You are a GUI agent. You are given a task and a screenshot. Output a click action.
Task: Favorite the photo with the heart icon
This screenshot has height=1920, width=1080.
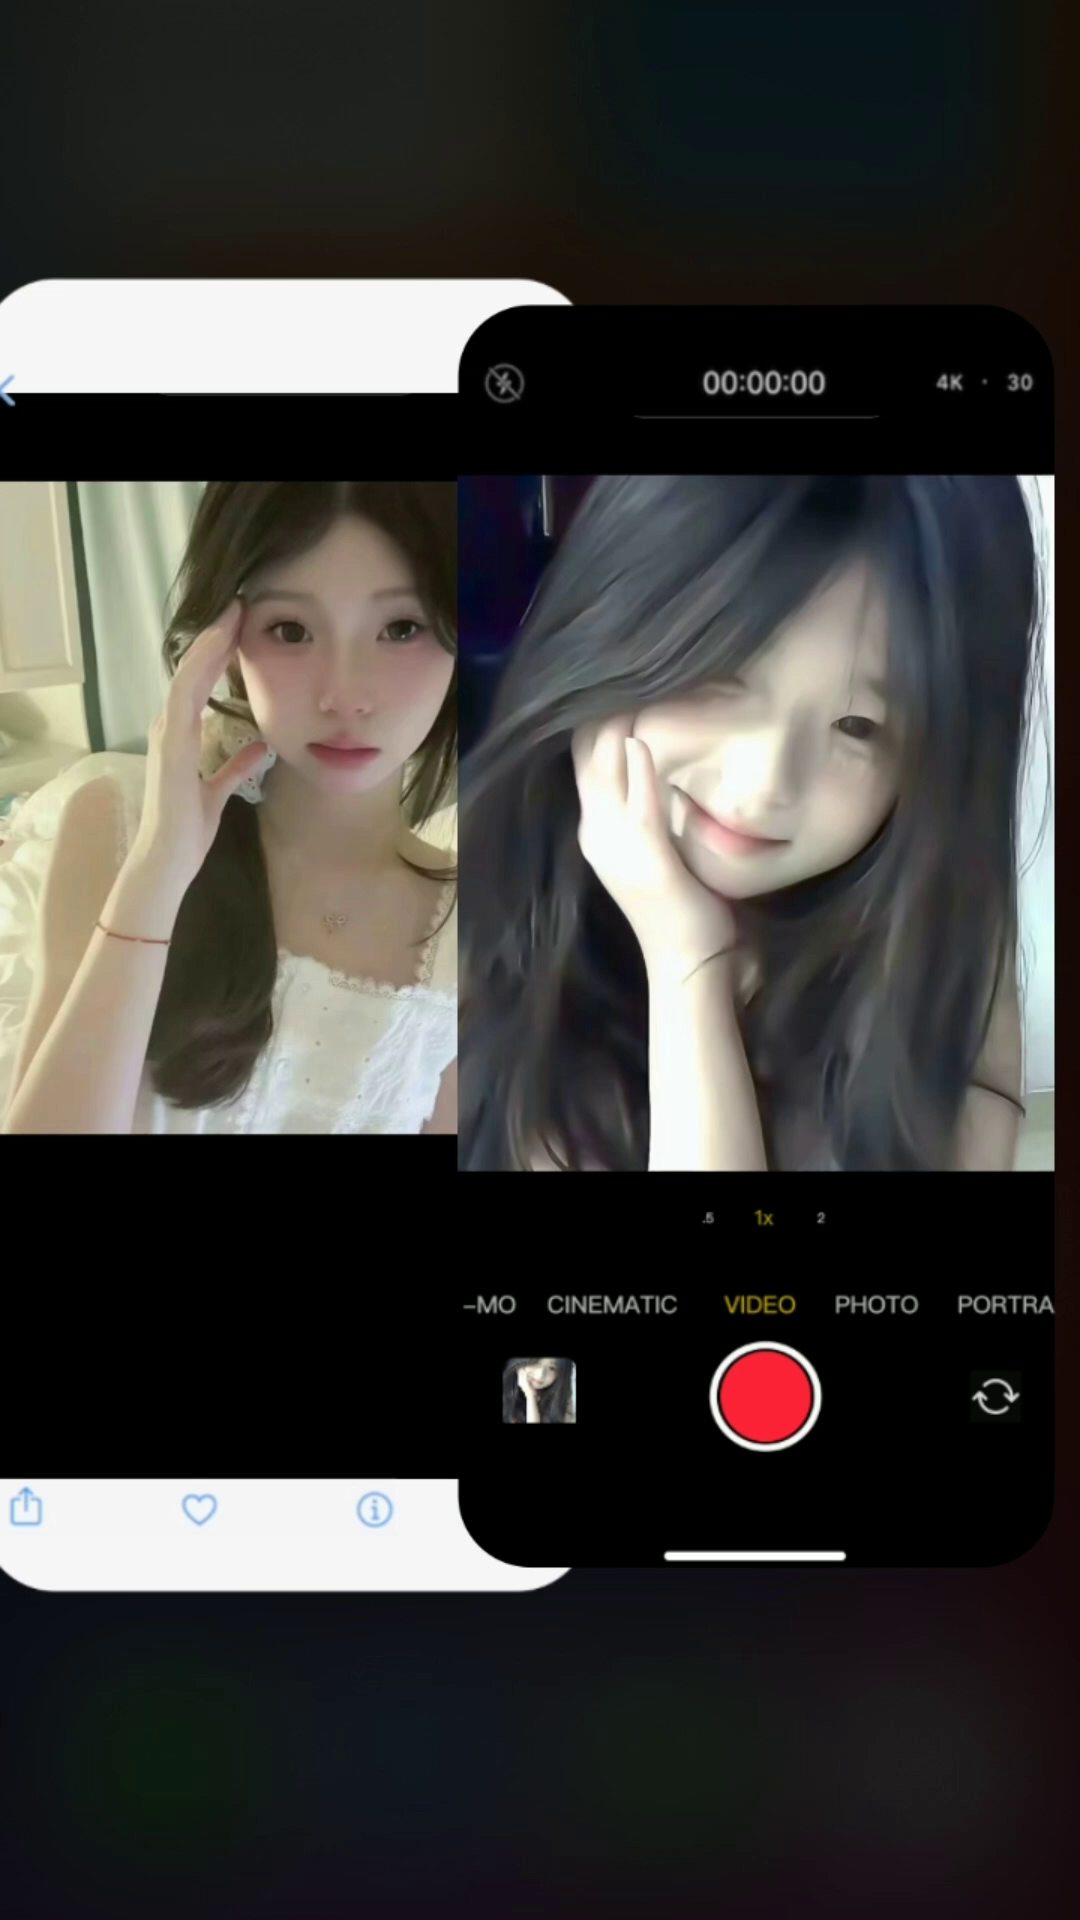pyautogui.click(x=199, y=1509)
